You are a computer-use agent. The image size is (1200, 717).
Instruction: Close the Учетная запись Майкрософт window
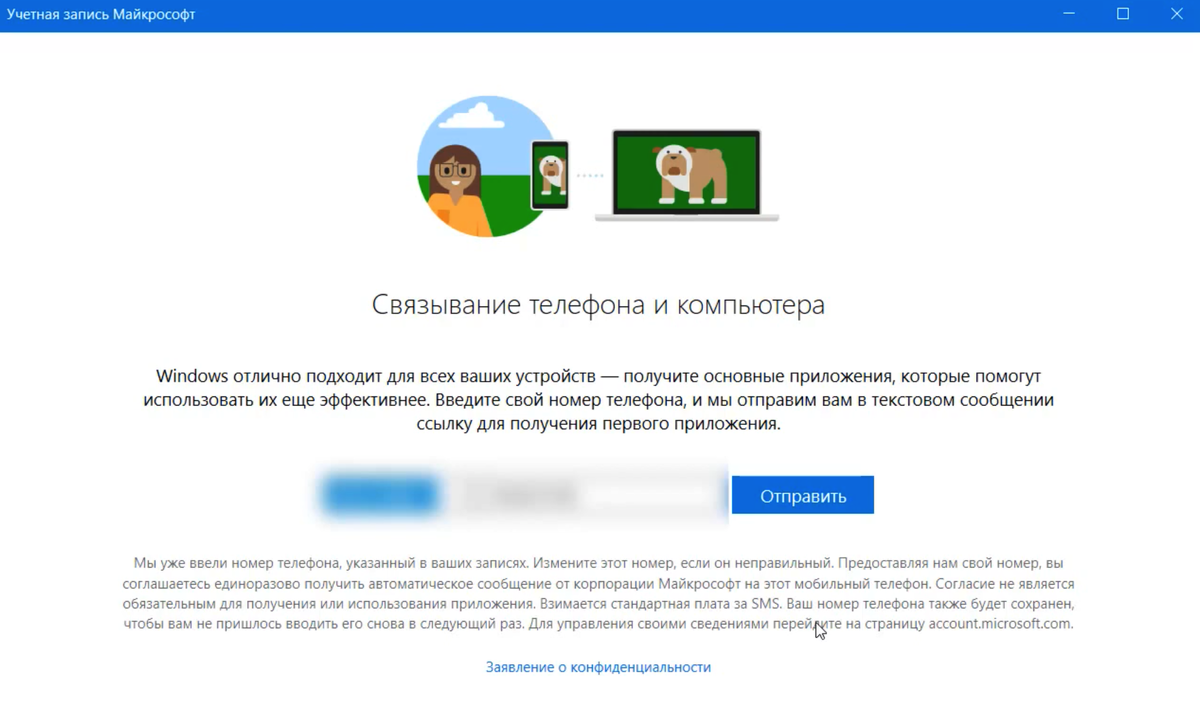[1177, 14]
